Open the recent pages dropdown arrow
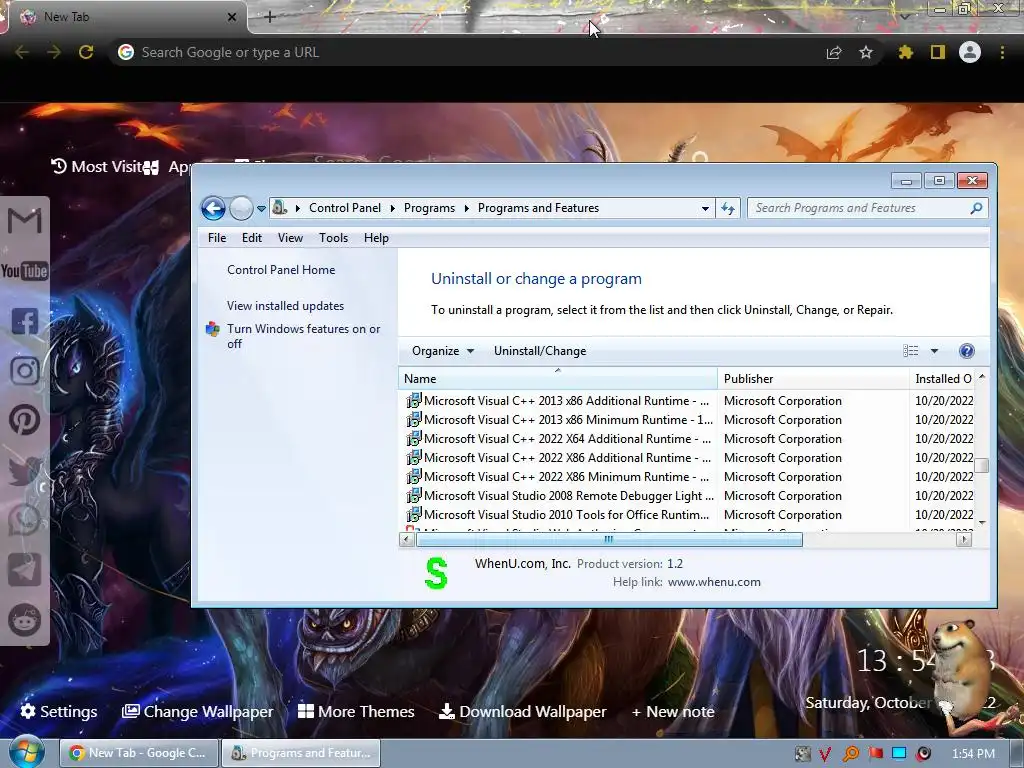This screenshot has width=1024, height=768. pos(261,209)
